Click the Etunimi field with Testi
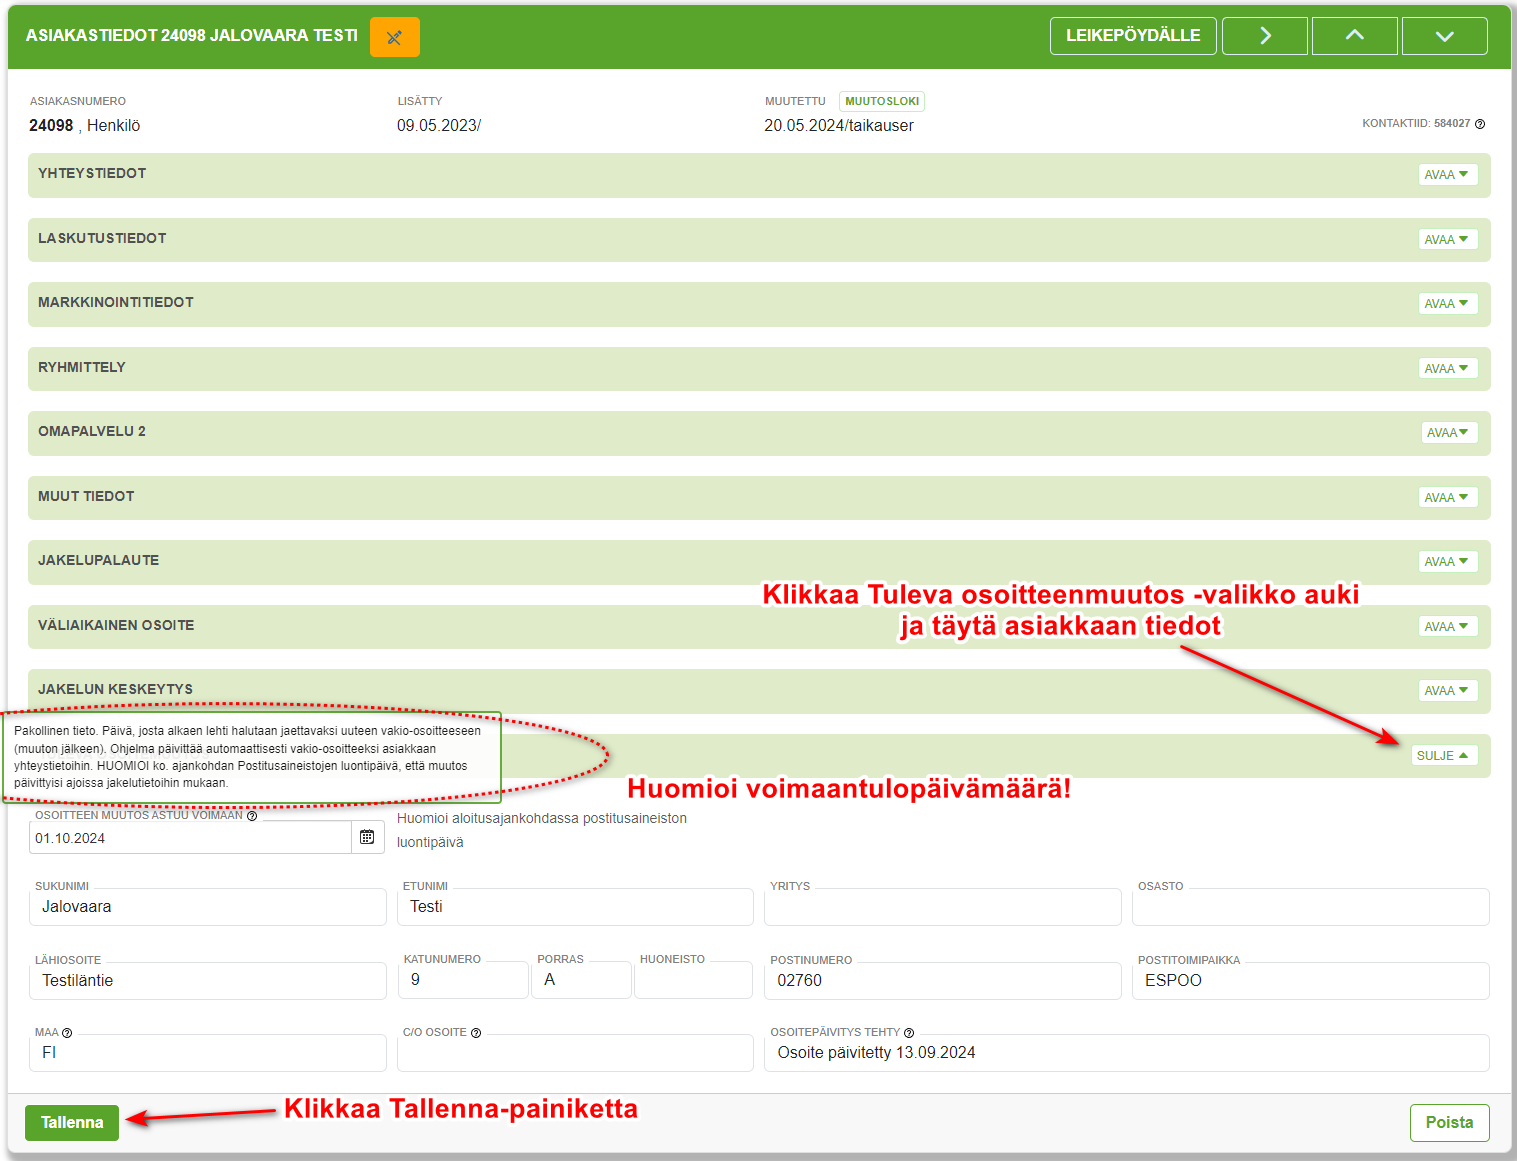Image resolution: width=1517 pixels, height=1161 pixels. pyautogui.click(x=575, y=907)
